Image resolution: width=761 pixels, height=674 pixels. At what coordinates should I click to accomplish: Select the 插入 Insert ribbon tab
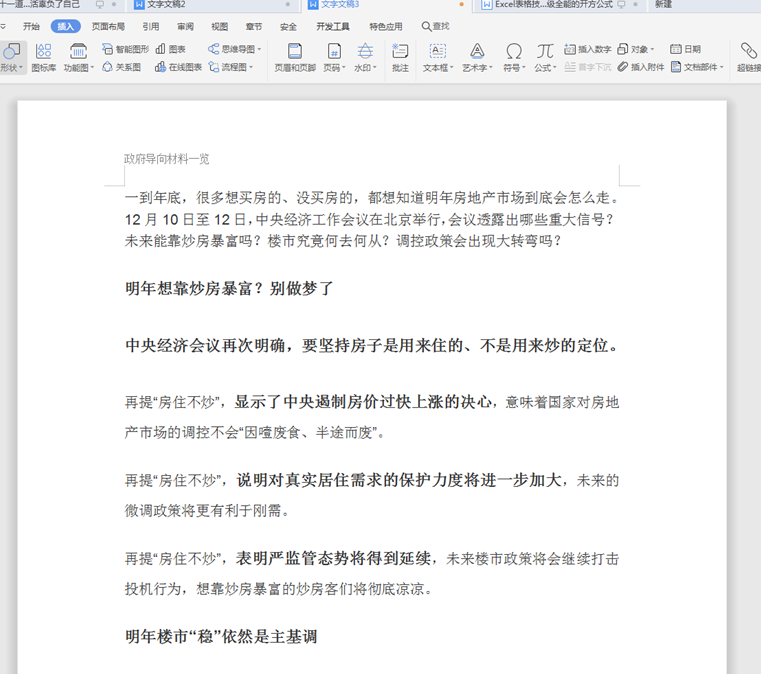pyautogui.click(x=66, y=26)
